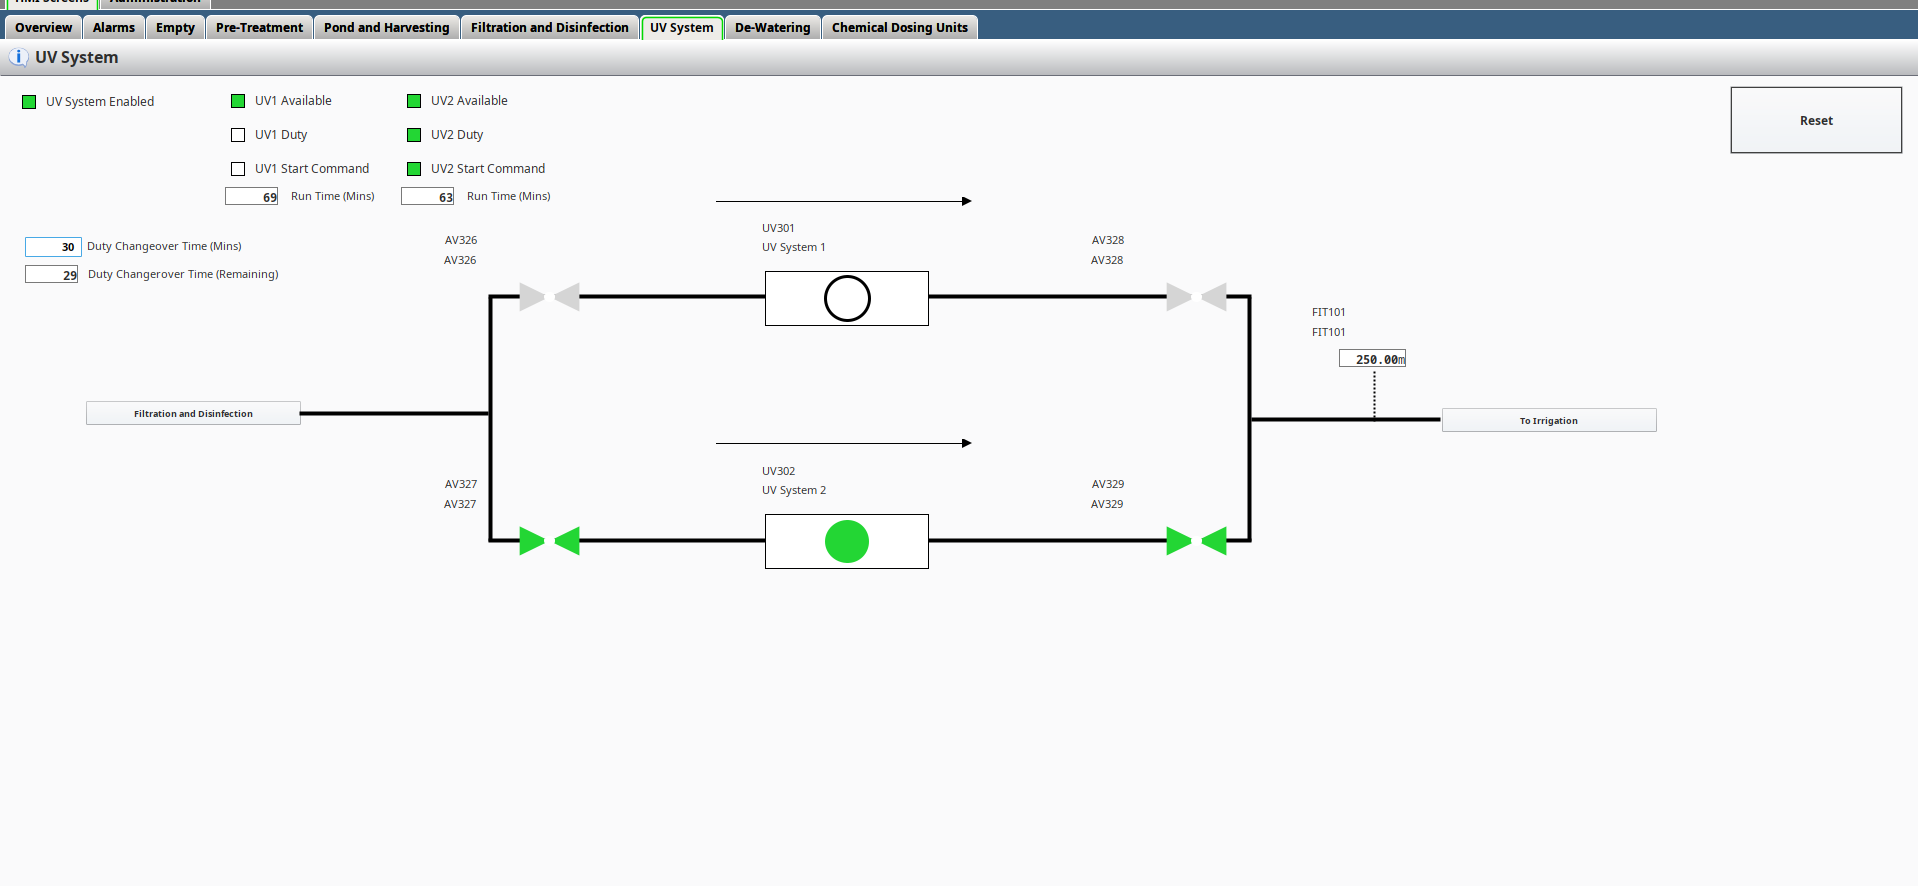Click the Reset button
Viewport: 1918px width, 886px height.
[x=1816, y=120]
